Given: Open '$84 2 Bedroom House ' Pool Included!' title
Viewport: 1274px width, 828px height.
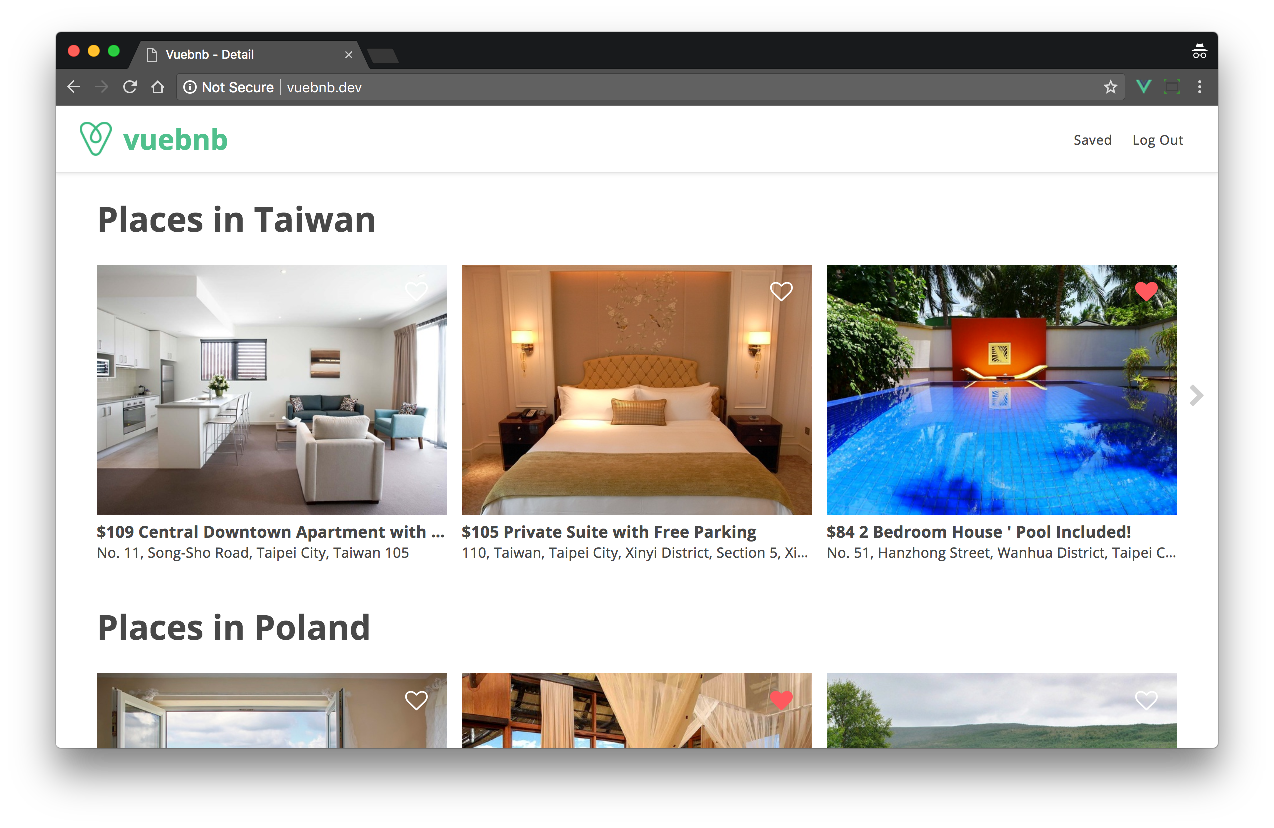Looking at the screenshot, I should coord(979,532).
